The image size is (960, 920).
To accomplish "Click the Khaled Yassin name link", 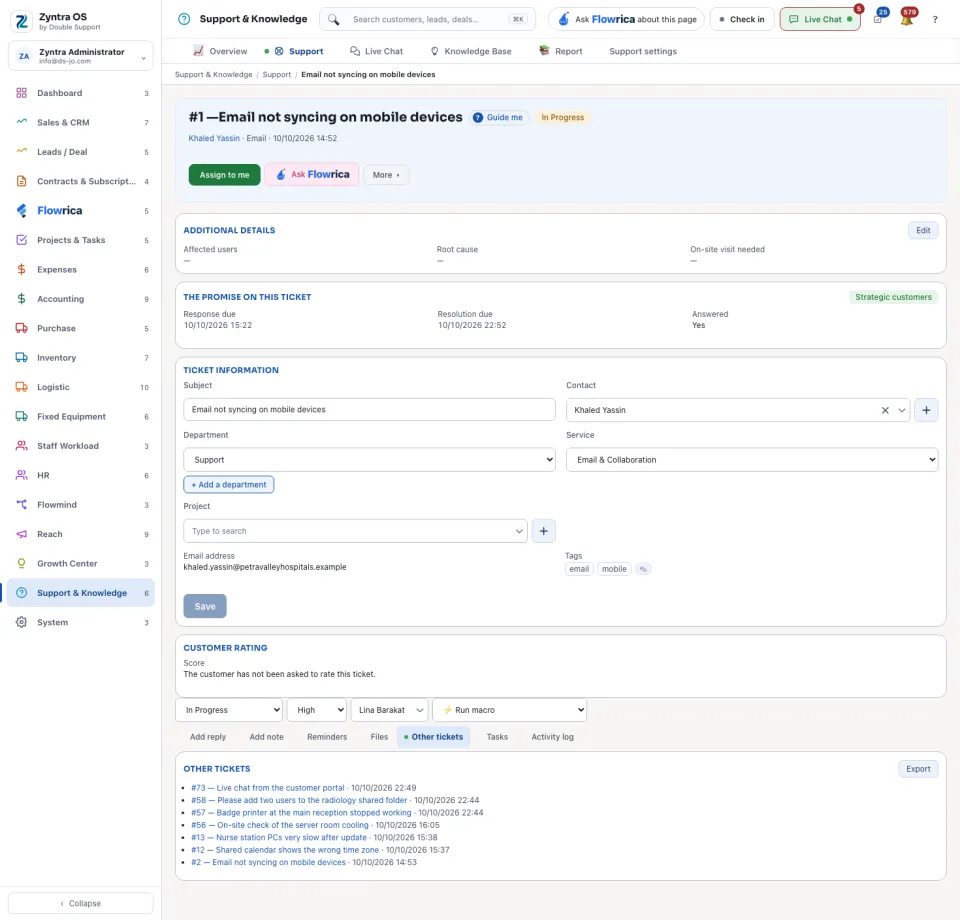I will click(214, 138).
